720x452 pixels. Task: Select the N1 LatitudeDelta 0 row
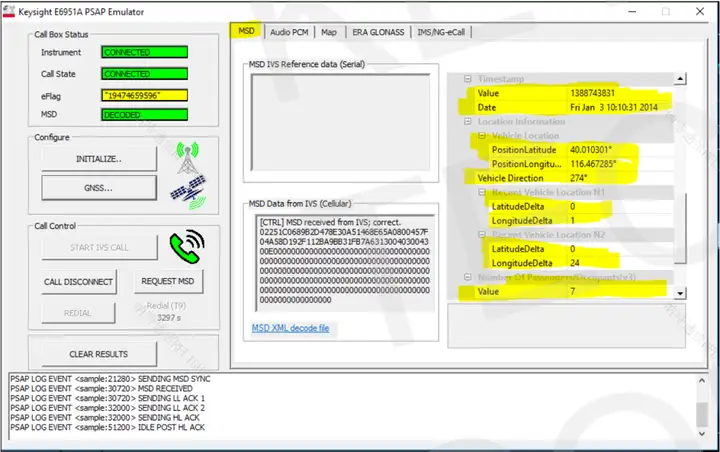(x=581, y=207)
